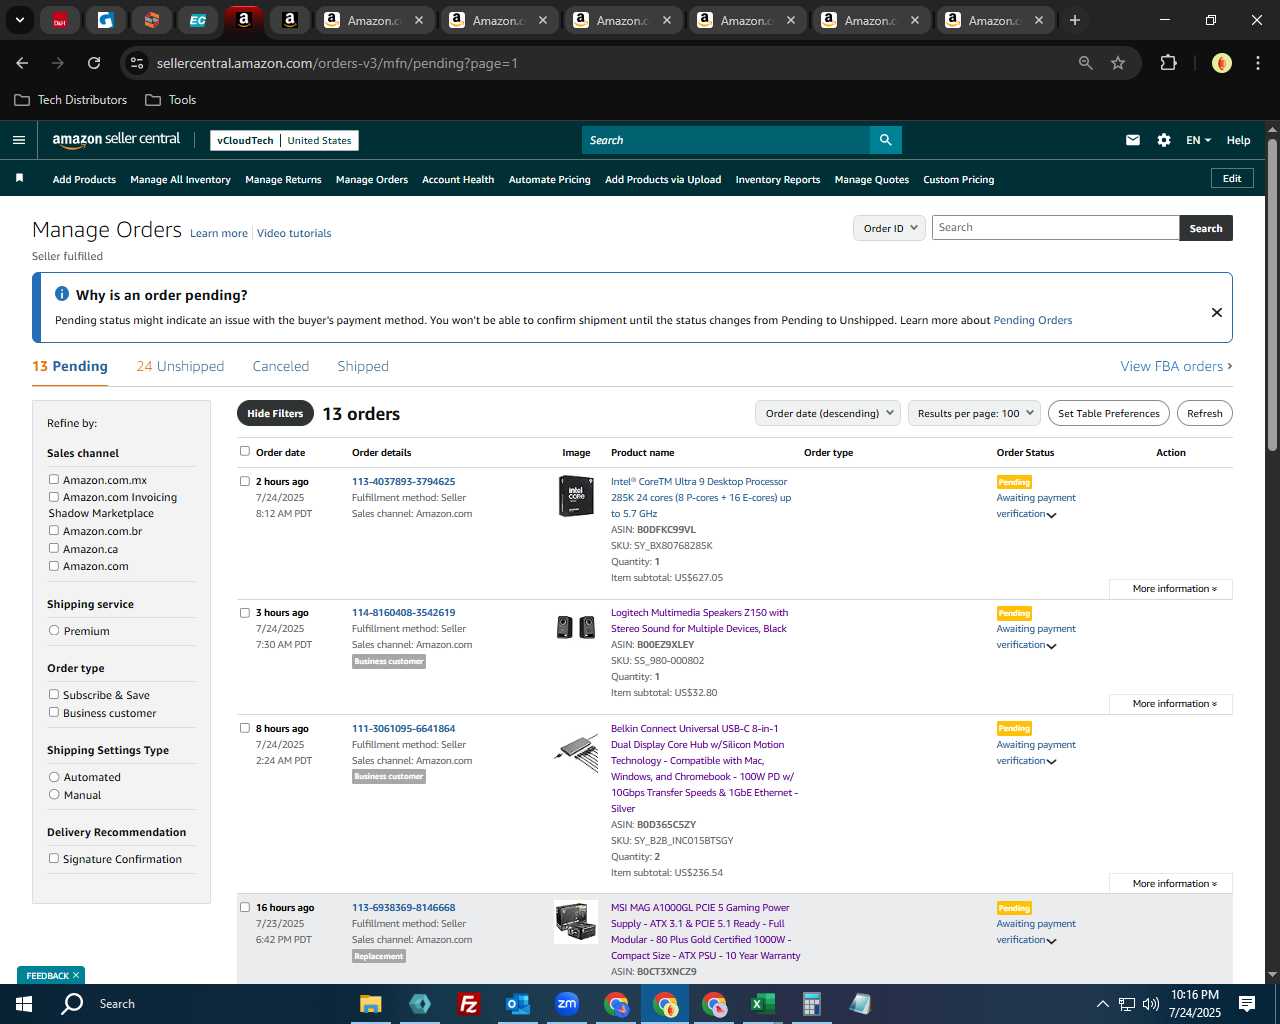Click the browser zoom magnifier icon
Viewport: 1280px width, 1024px height.
click(x=1086, y=63)
